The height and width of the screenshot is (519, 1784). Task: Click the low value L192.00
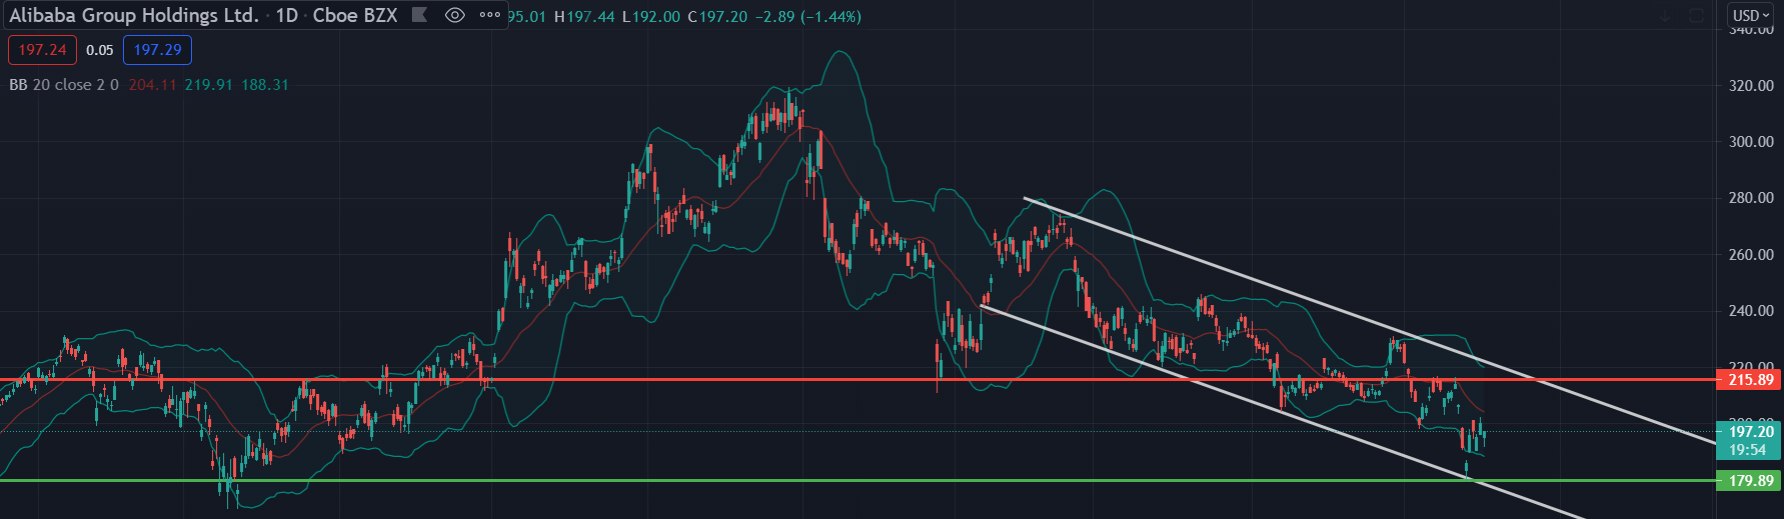tap(650, 17)
